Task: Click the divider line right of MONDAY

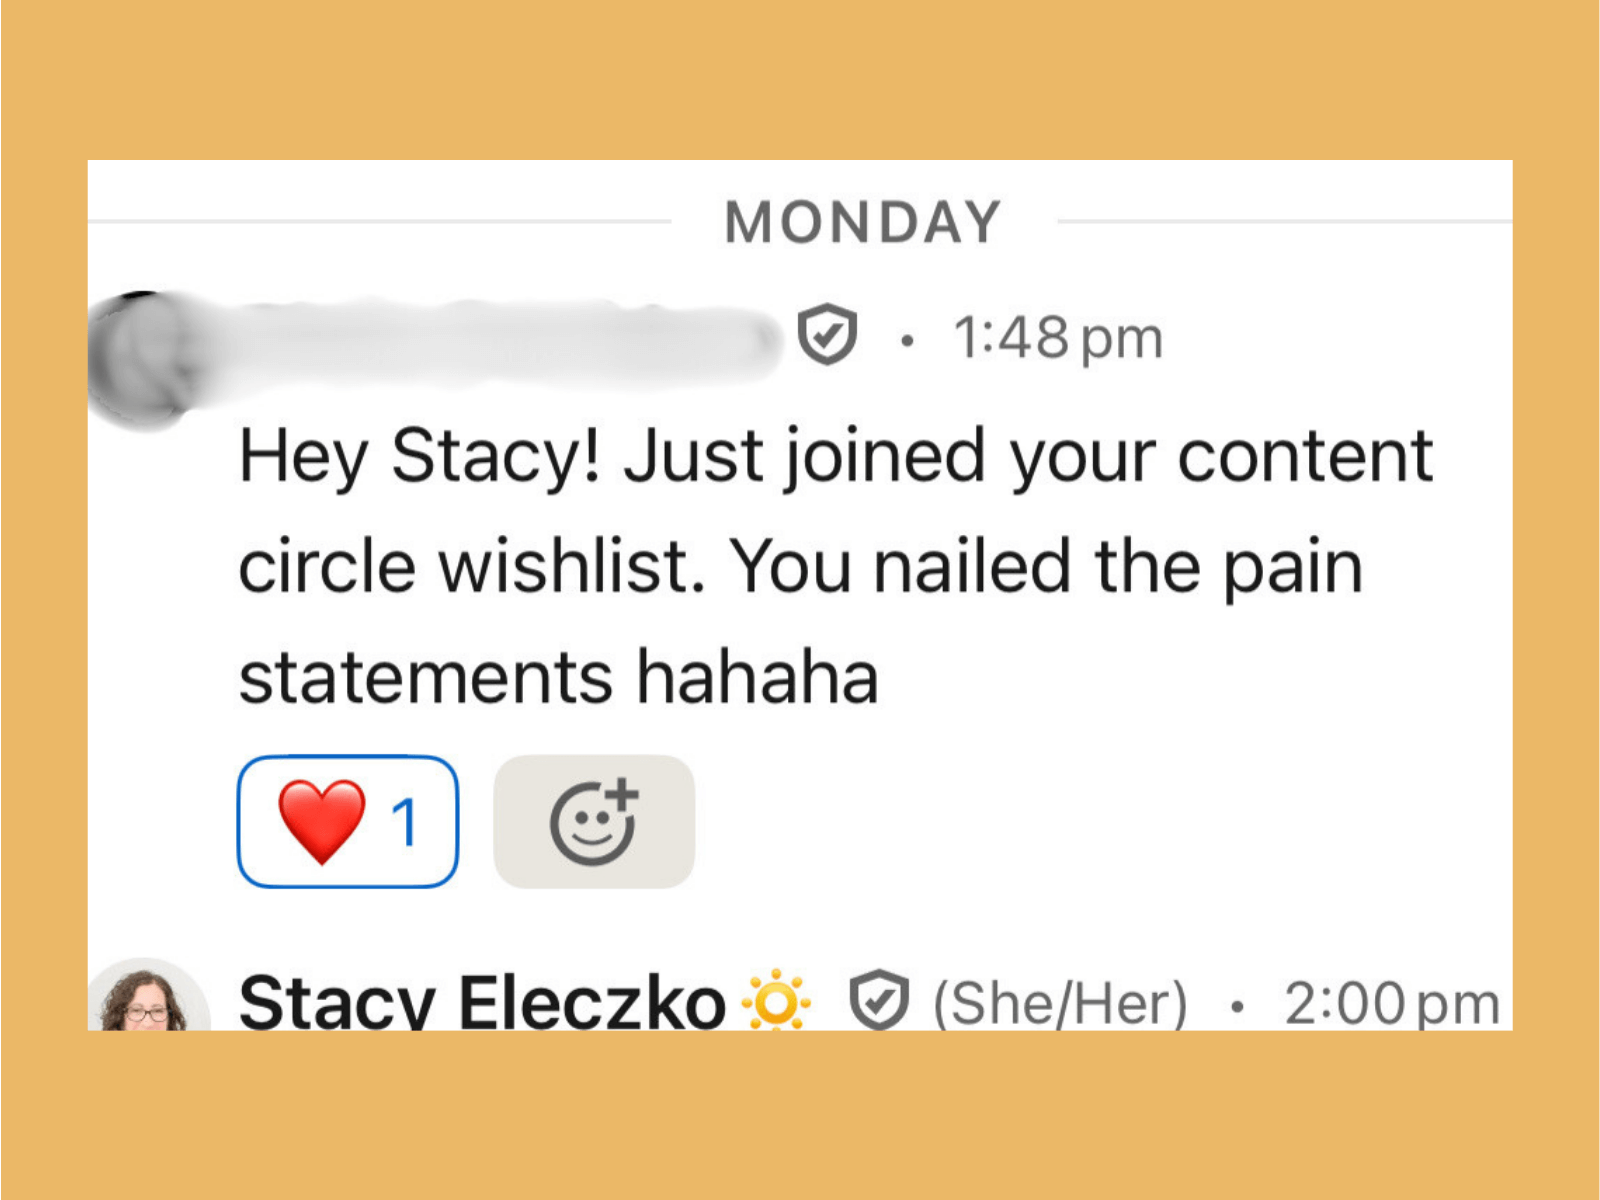Action: pyautogui.click(x=1285, y=221)
